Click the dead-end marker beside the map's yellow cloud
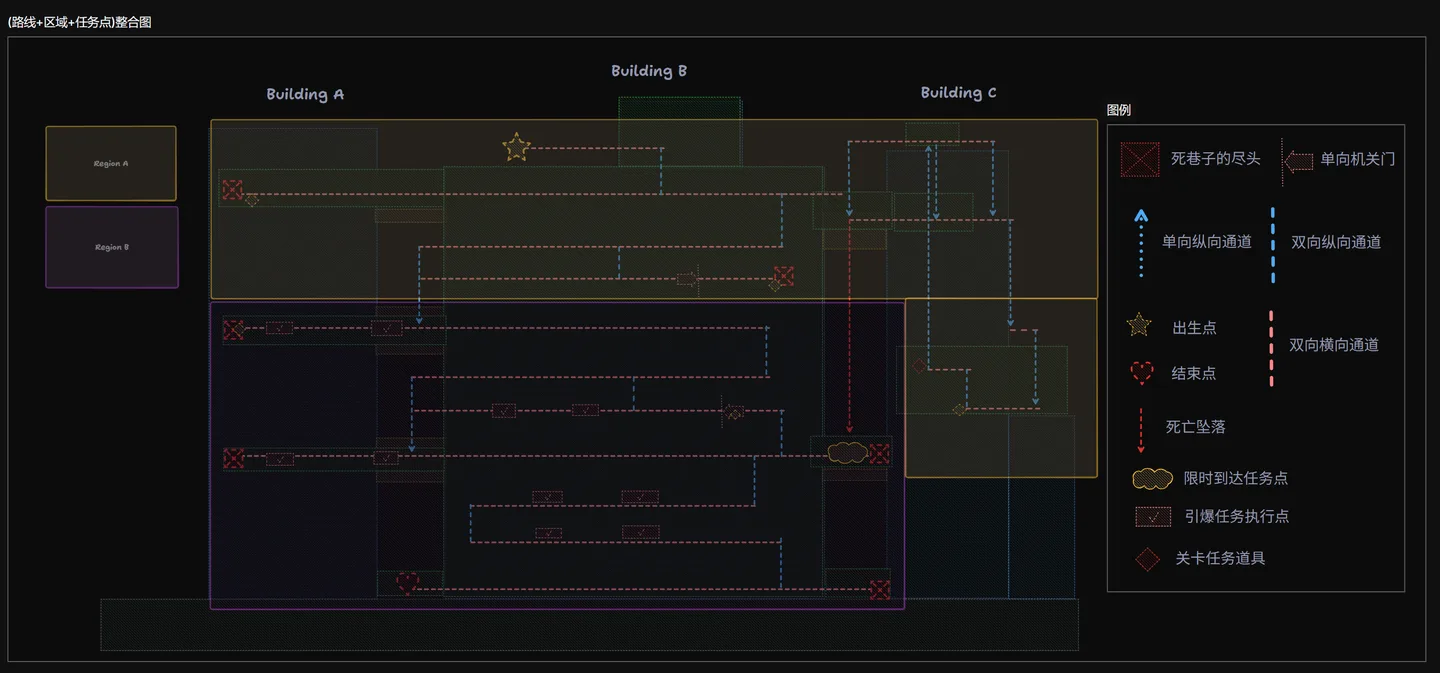 (x=879, y=454)
